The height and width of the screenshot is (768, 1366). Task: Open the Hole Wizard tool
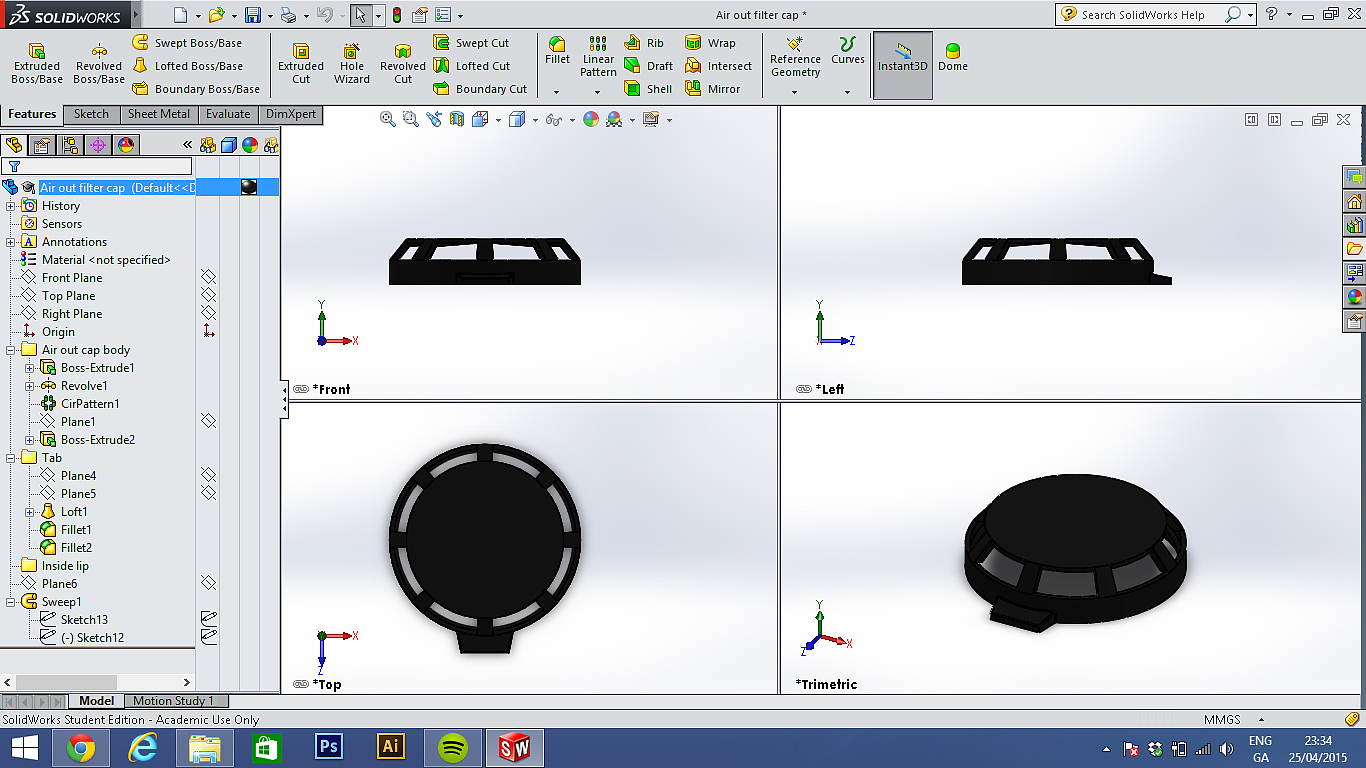tap(352, 63)
